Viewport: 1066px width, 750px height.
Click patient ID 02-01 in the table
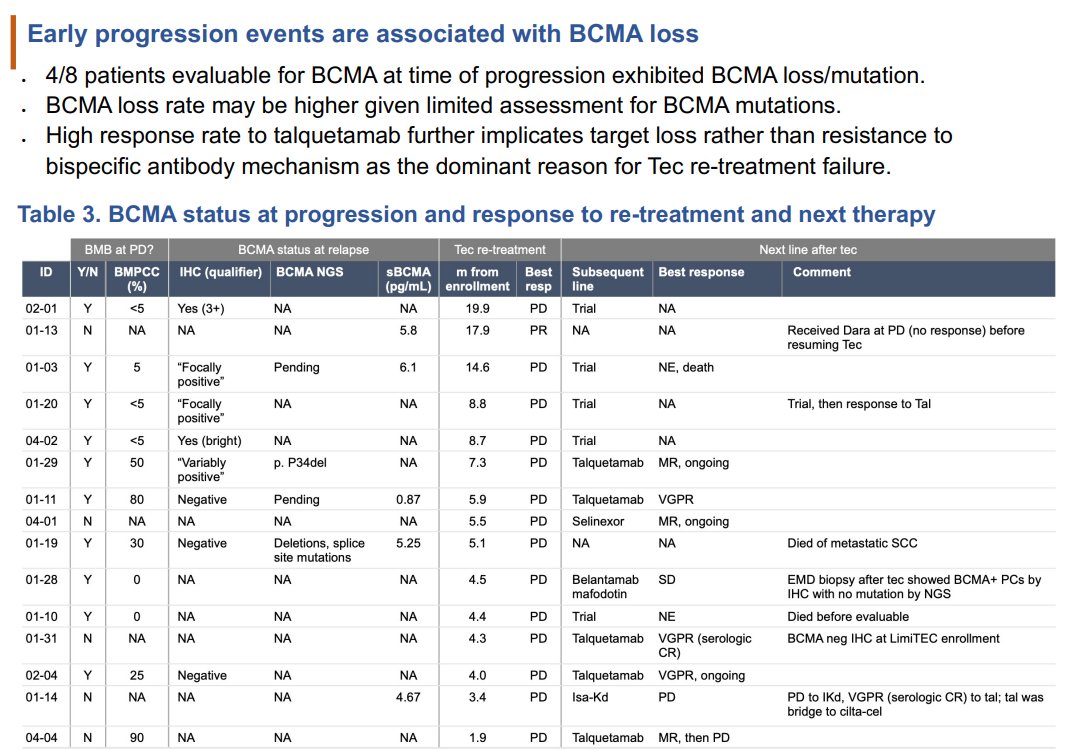[41, 309]
